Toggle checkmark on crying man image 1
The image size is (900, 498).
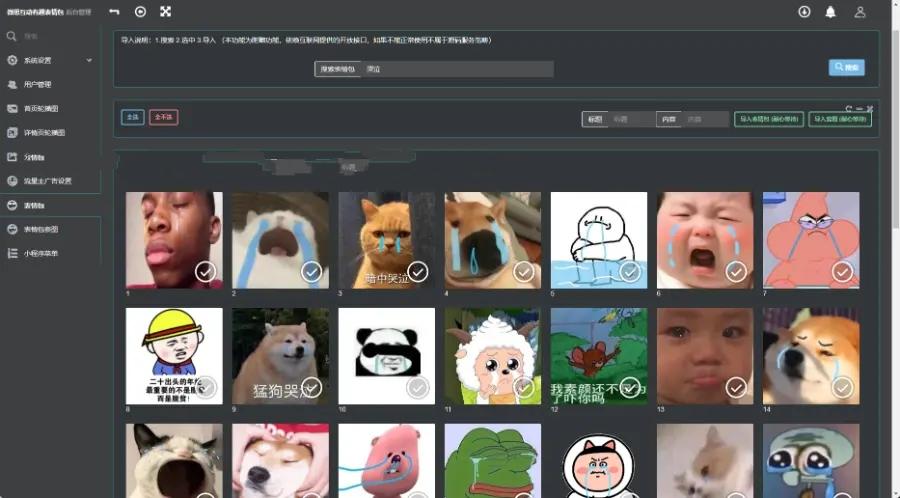coord(205,271)
